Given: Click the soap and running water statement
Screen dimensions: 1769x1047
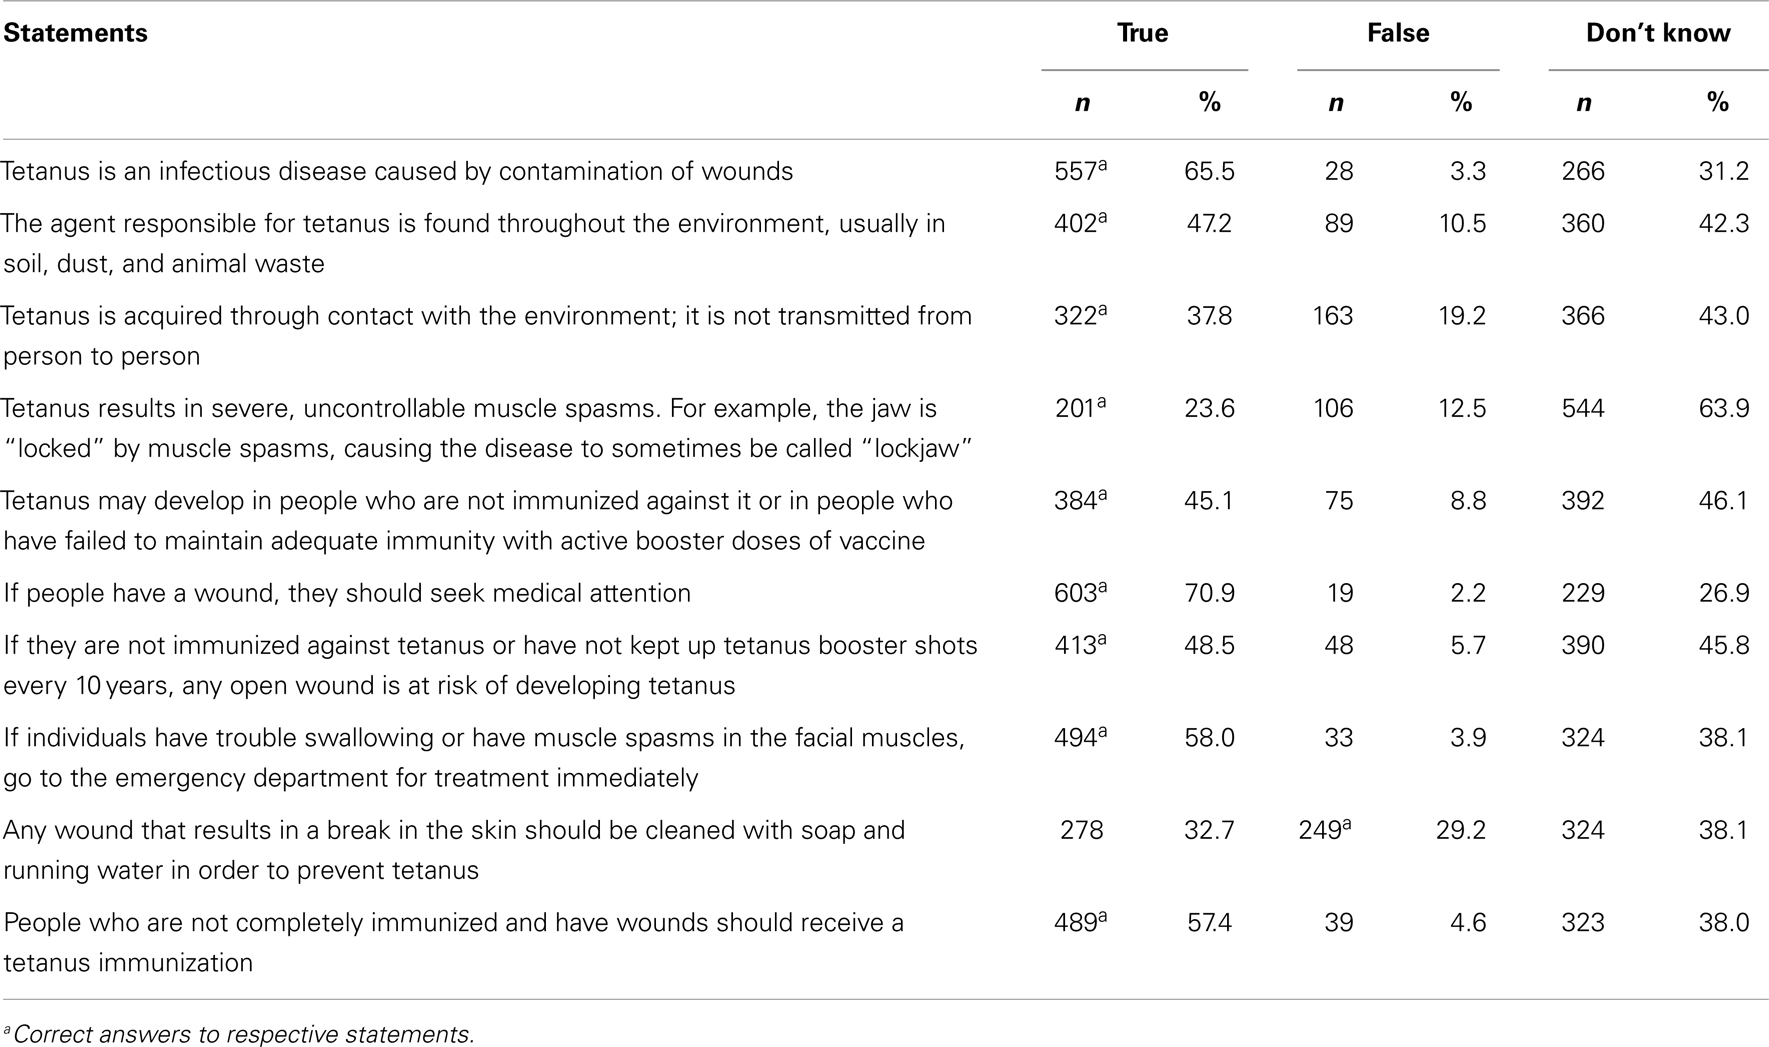Looking at the screenshot, I should click(454, 850).
